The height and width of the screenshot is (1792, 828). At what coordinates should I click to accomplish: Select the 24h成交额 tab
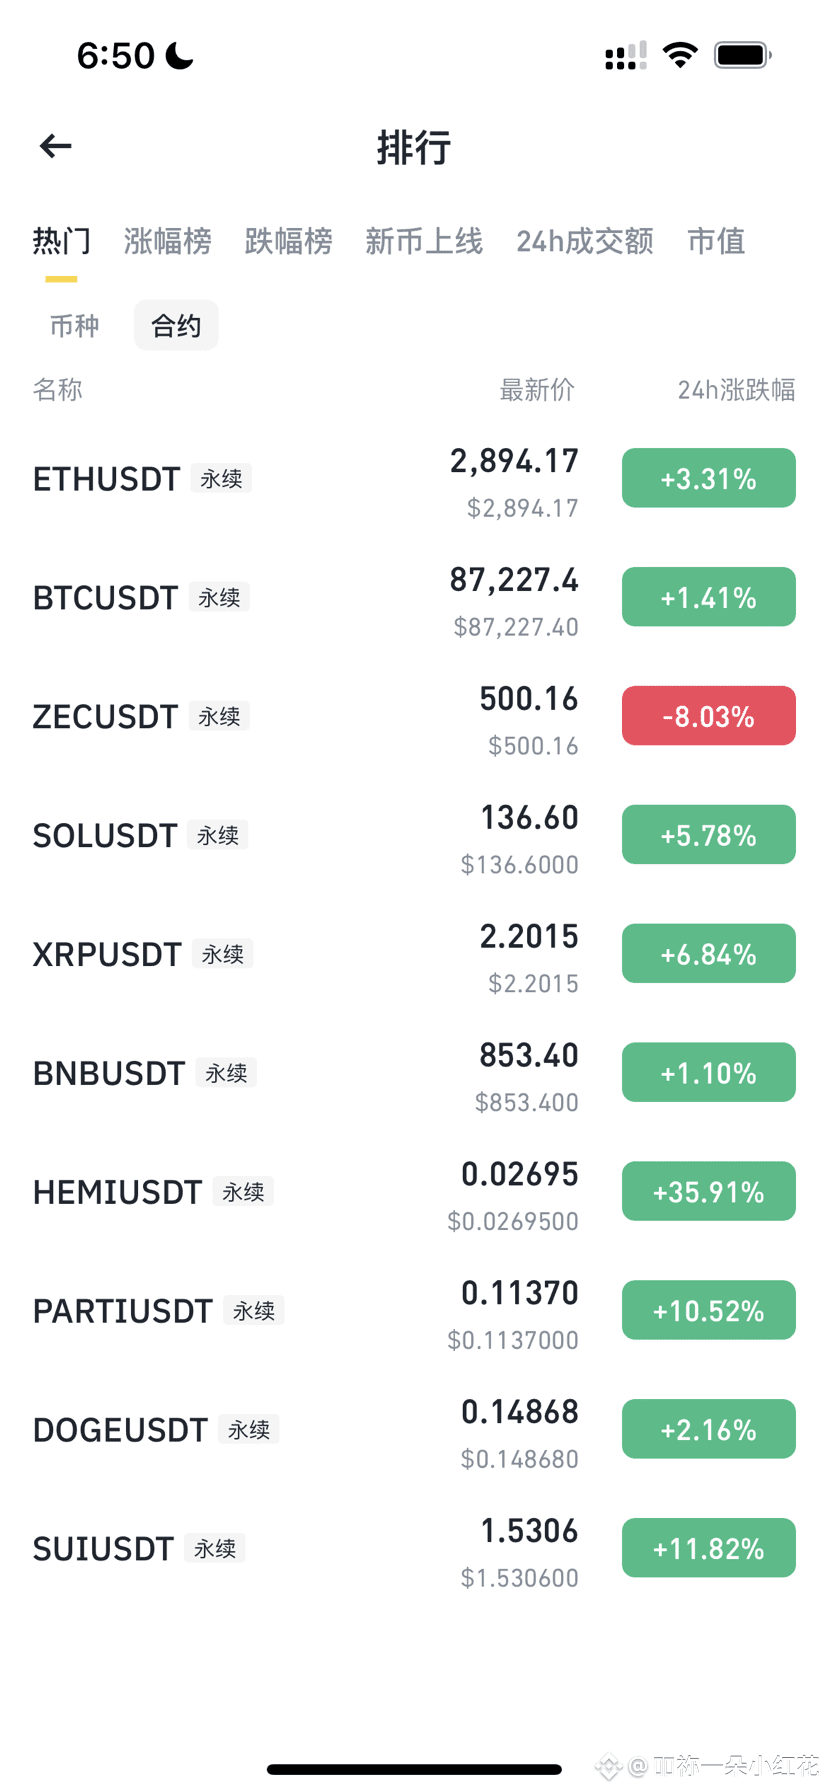585,241
